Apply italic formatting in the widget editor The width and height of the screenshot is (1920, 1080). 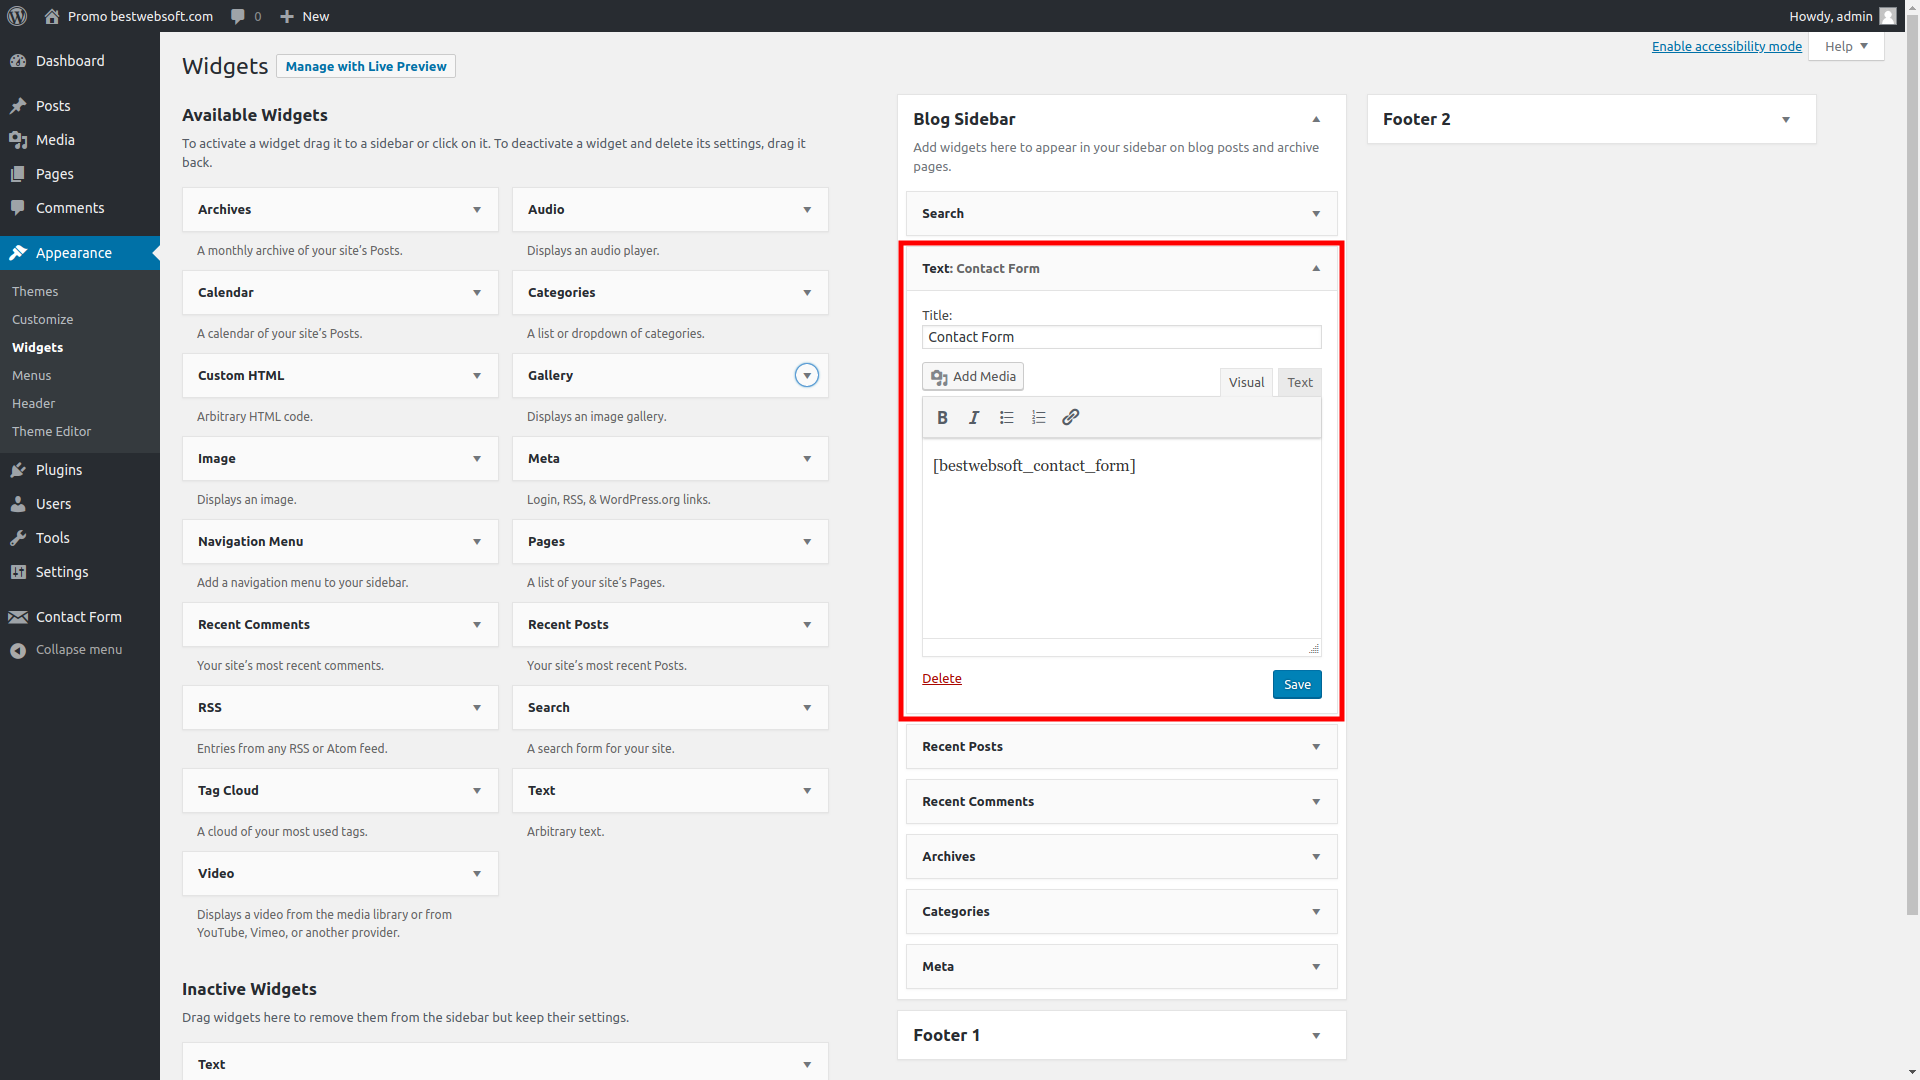click(974, 417)
